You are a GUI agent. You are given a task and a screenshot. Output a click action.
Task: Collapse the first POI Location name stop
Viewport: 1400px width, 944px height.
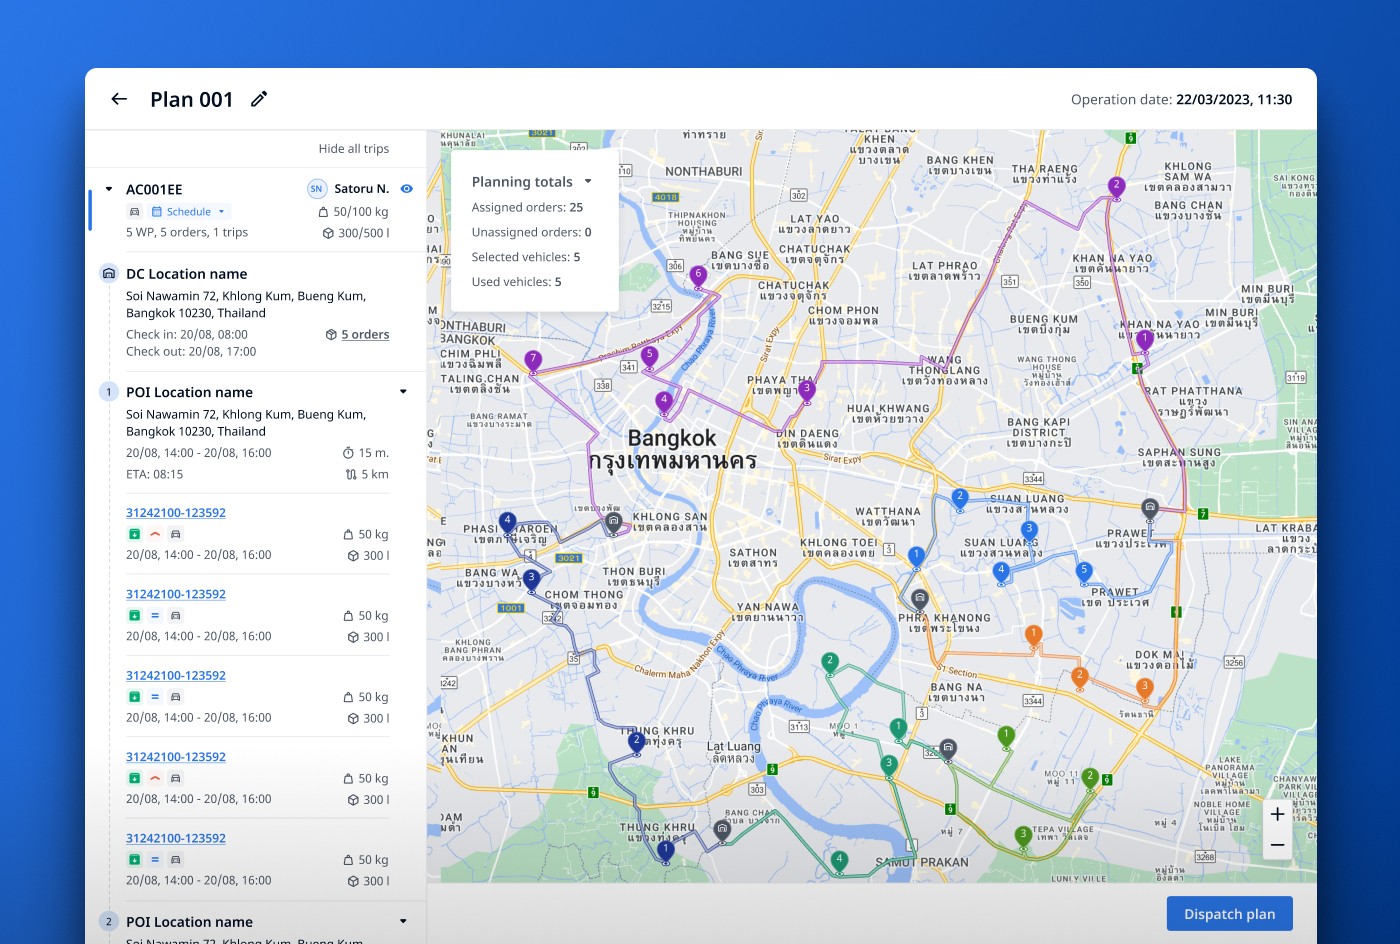point(404,392)
